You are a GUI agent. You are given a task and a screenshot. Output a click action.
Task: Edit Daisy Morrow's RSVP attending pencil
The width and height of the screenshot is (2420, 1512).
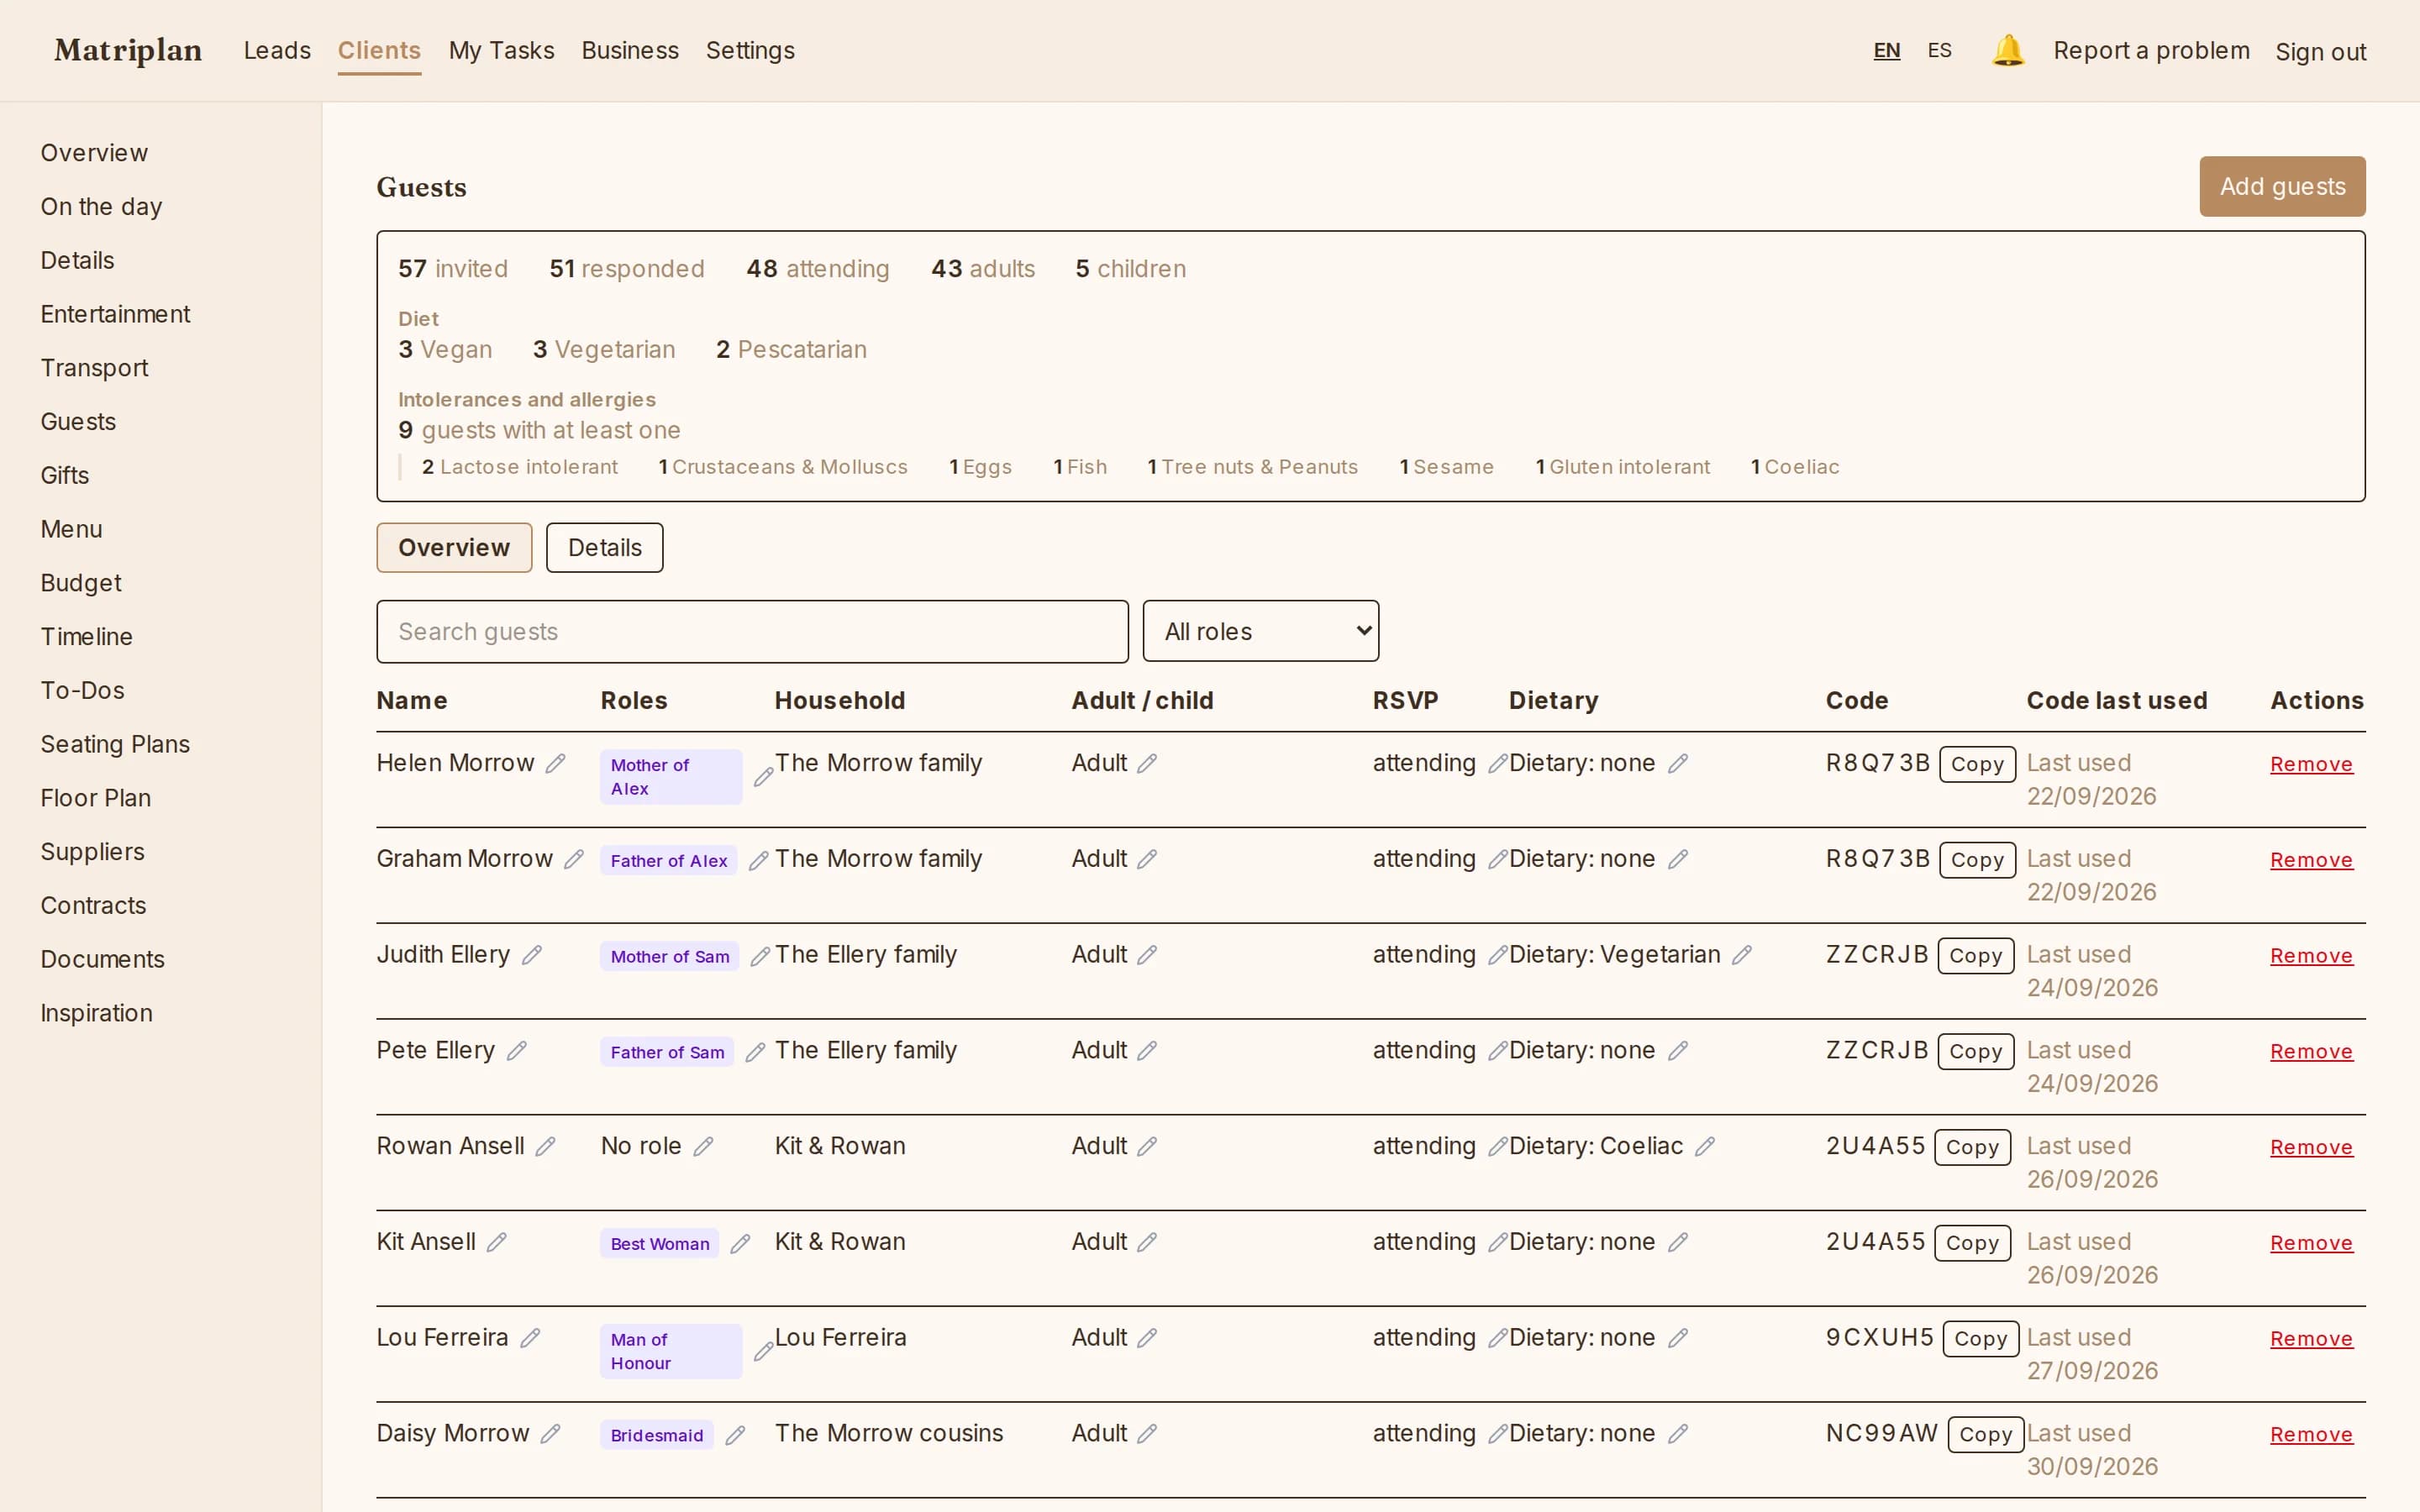1497,1433
